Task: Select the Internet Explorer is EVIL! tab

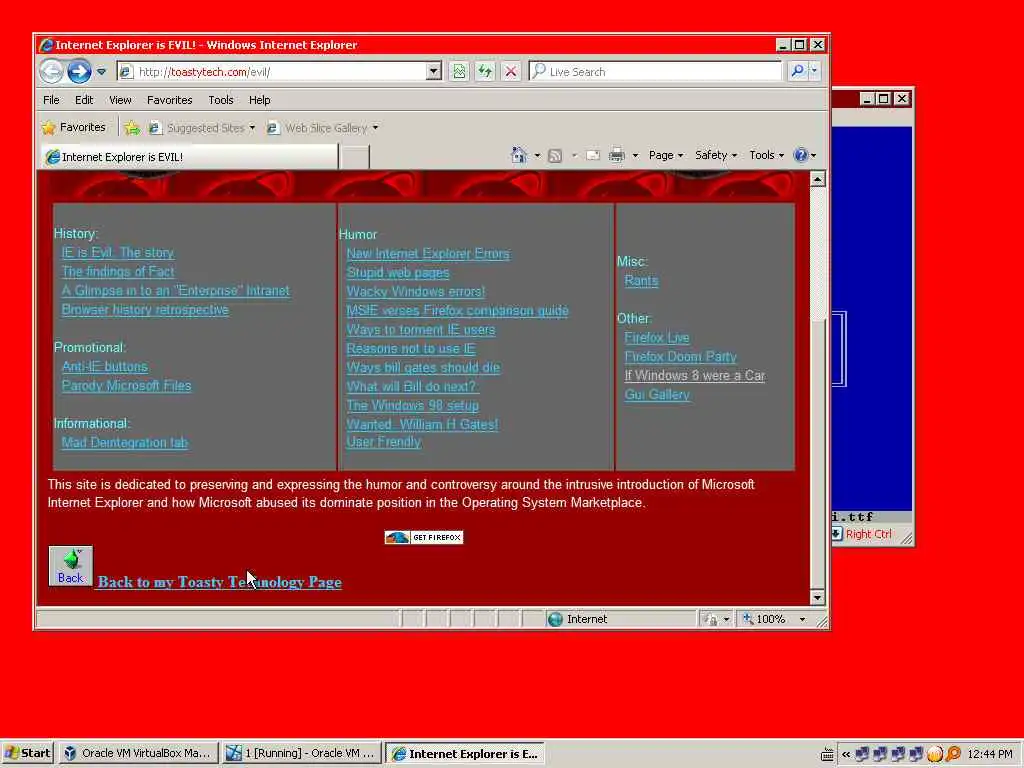Action: tap(189, 157)
